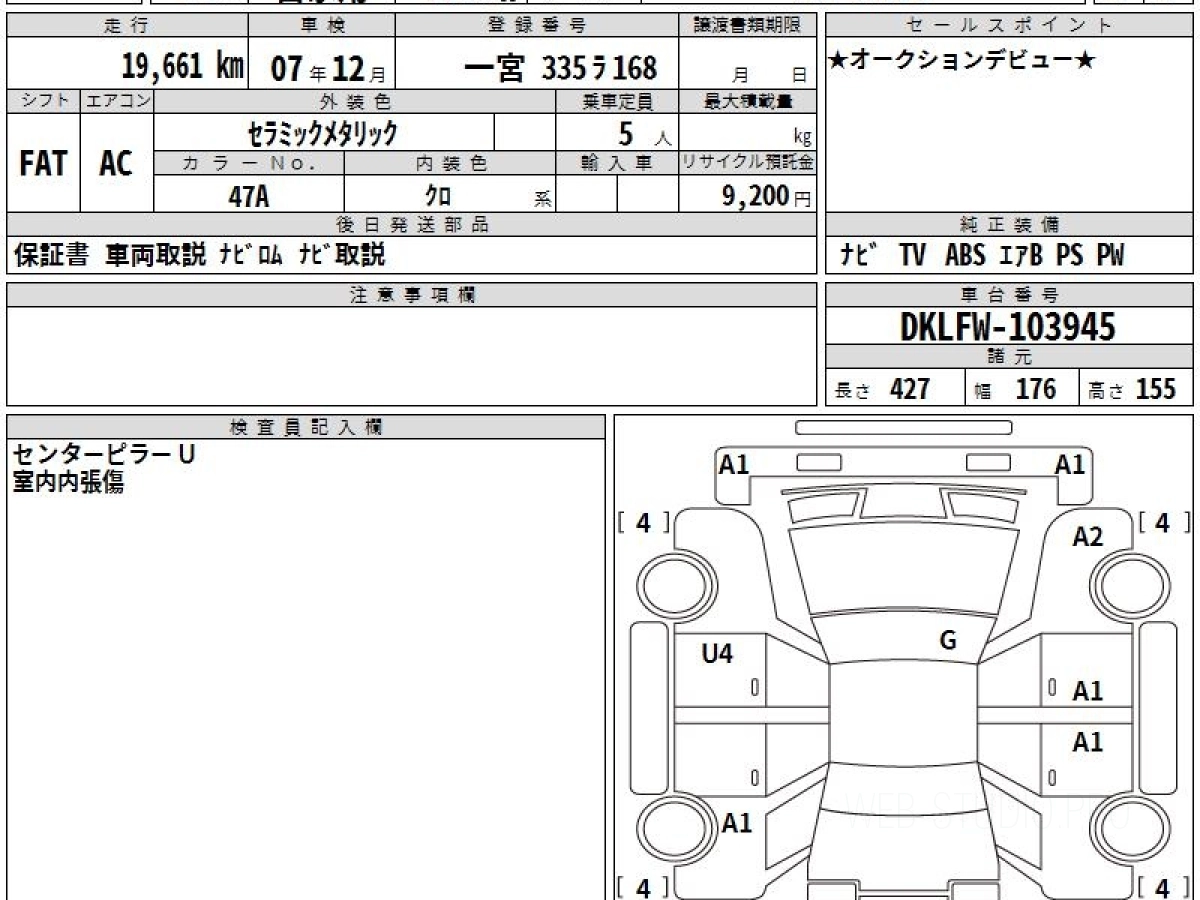Viewport: 1200px width, 900px height.
Task: Click the 譲渡書類期限 header cell
Action: click(x=748, y=26)
